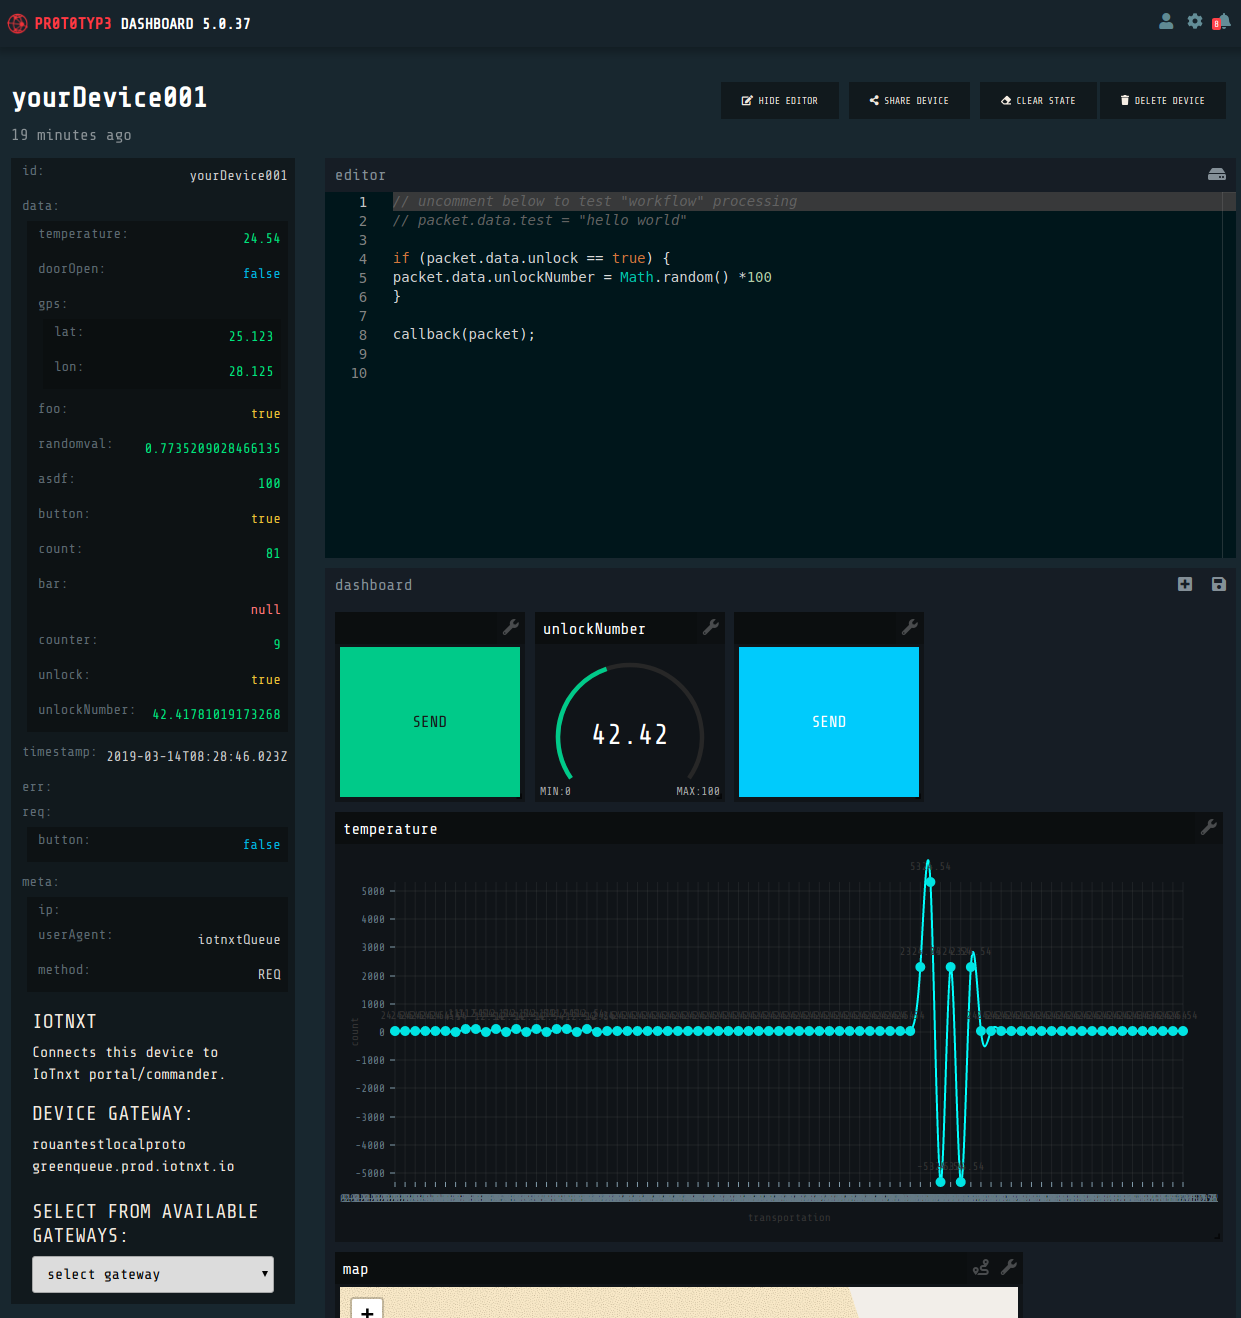Select the asdf value 100

tap(269, 483)
